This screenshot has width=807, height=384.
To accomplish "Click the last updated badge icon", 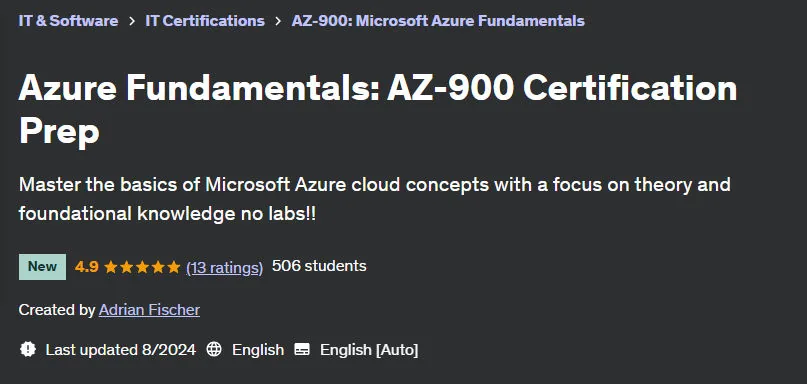I will (28, 350).
